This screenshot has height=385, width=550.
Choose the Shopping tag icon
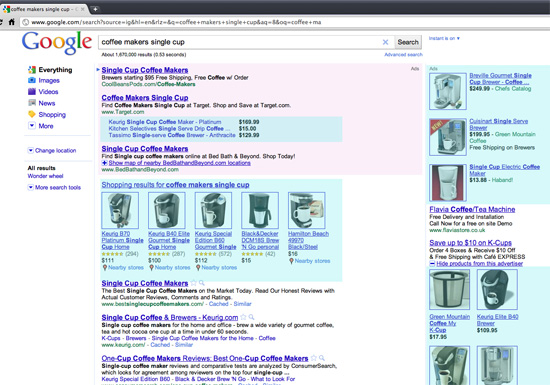click(x=32, y=114)
